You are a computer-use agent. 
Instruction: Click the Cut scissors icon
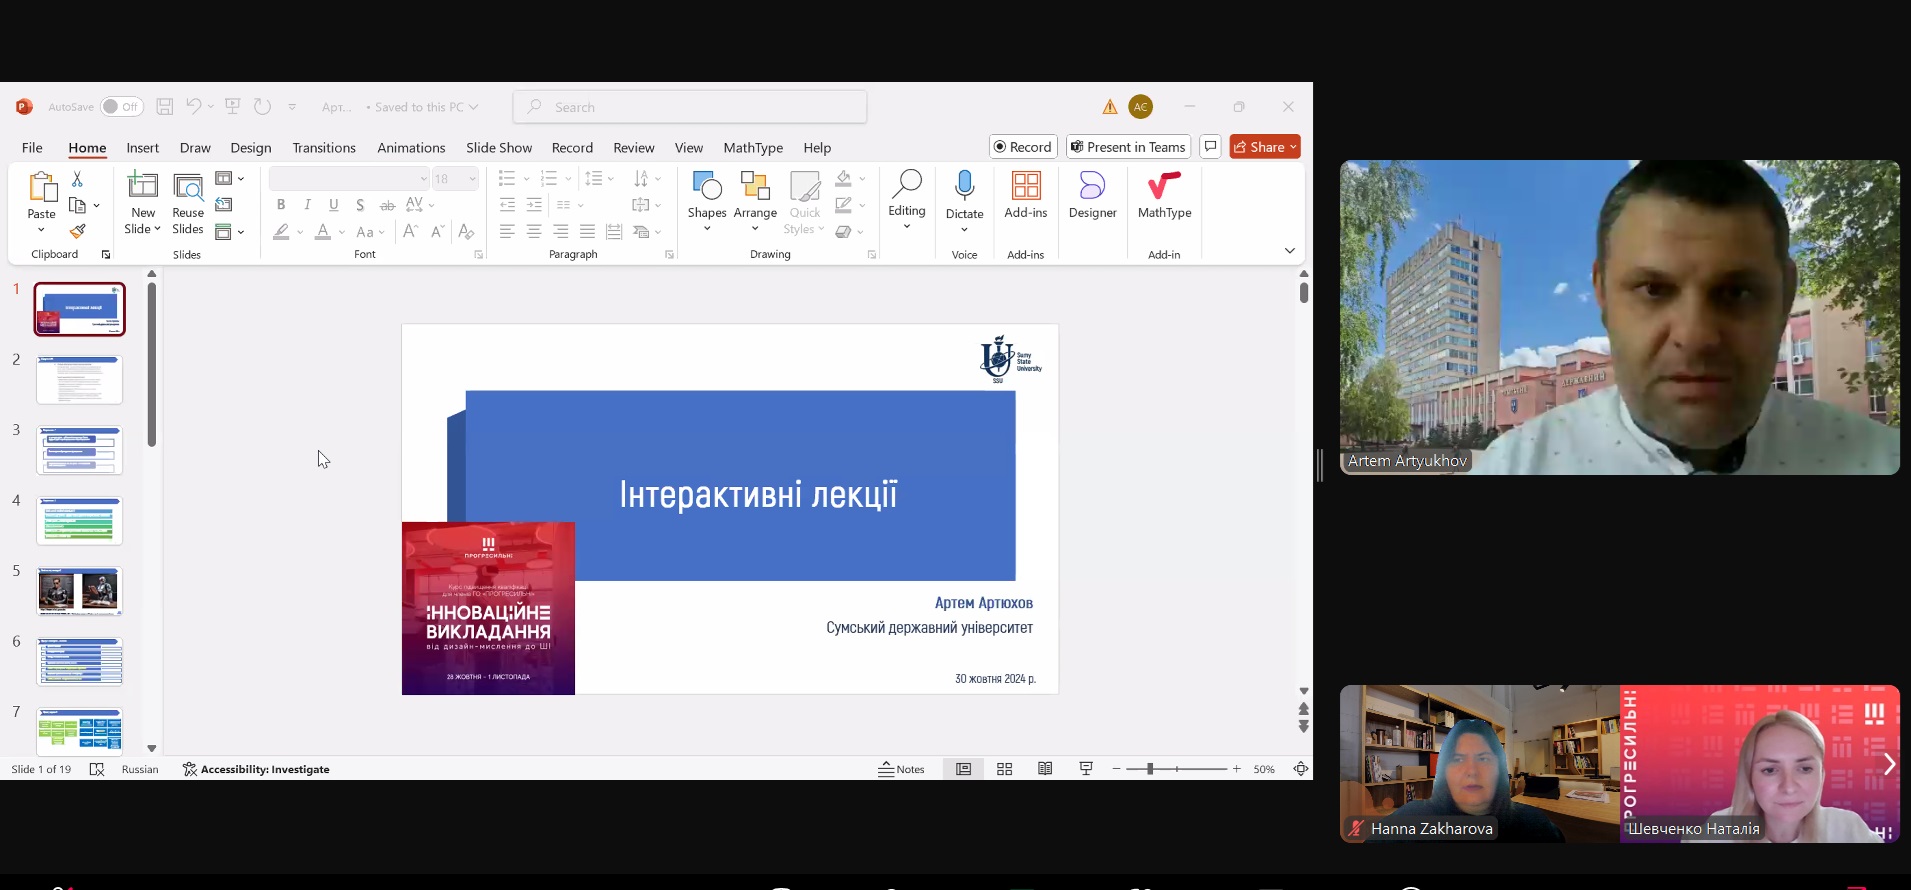click(x=77, y=179)
